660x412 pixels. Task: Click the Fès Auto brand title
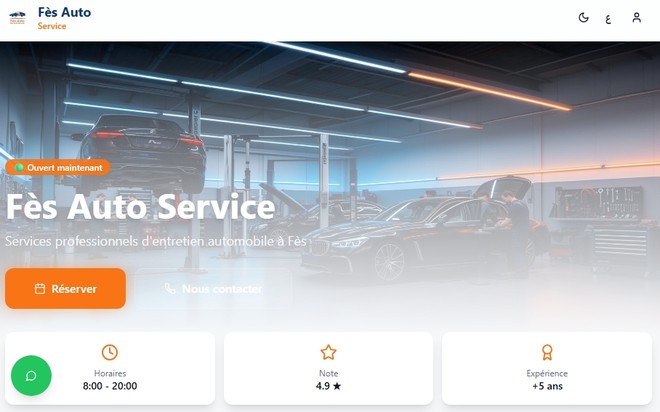(64, 12)
